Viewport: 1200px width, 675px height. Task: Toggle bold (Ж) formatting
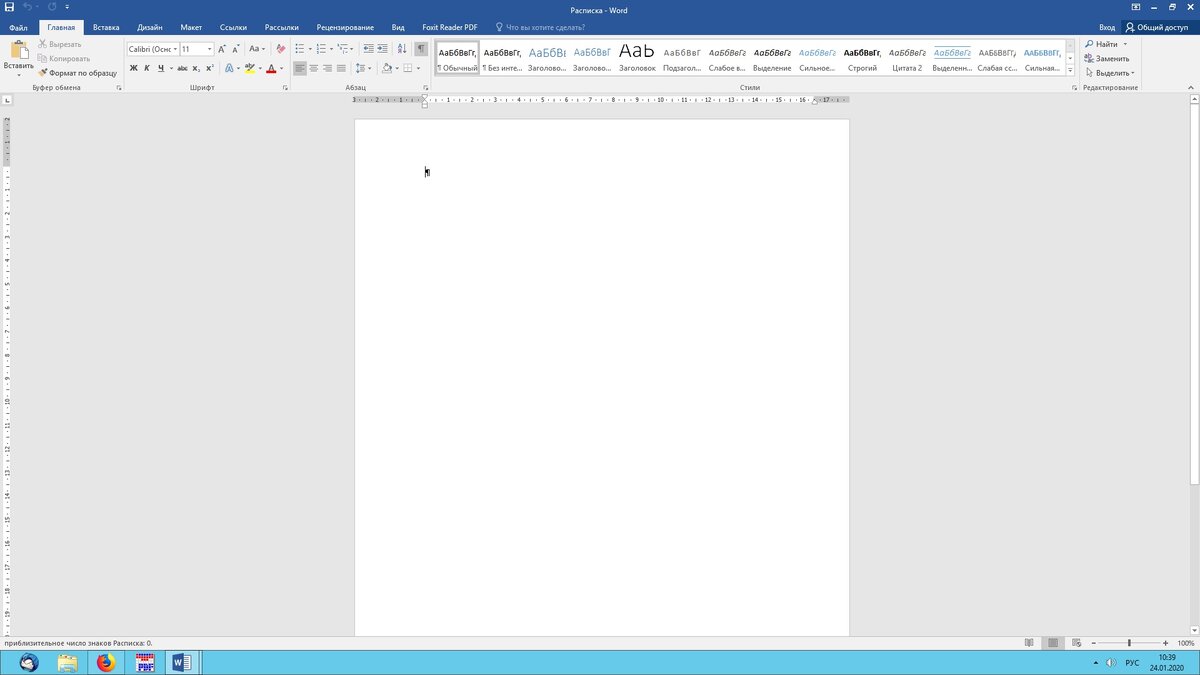[134, 68]
